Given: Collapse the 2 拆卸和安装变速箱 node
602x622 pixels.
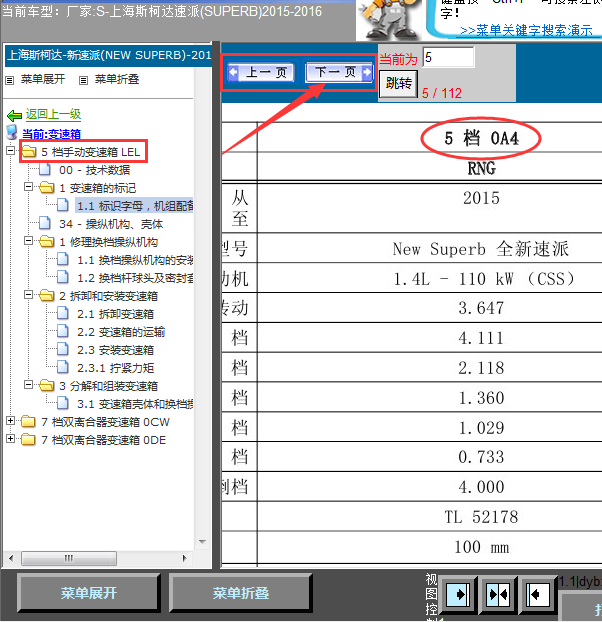Looking at the screenshot, I should 29,294.
